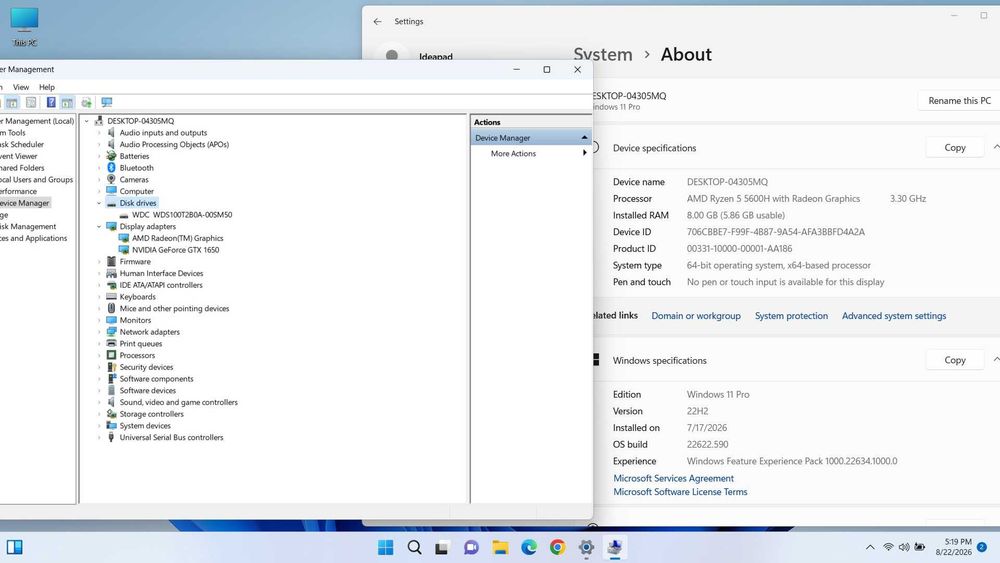The height and width of the screenshot is (563, 1000).
Task: Open the More Actions submenu arrow
Action: pos(584,153)
